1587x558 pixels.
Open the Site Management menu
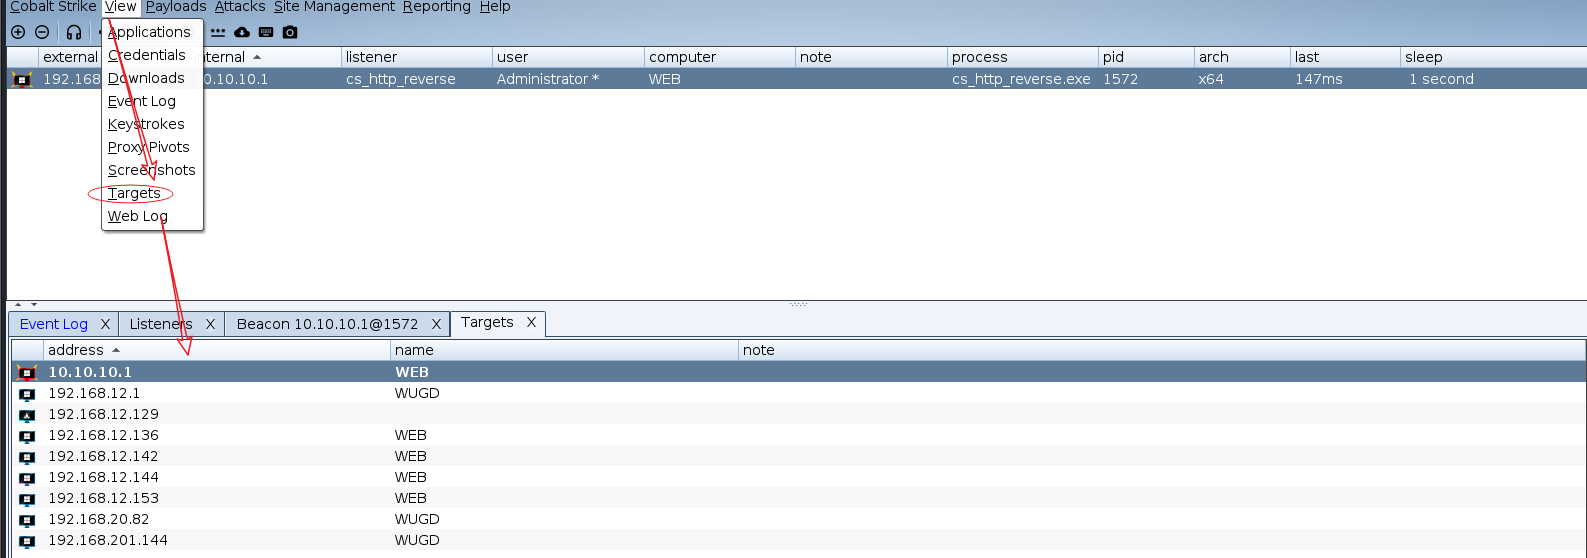[x=334, y=7]
